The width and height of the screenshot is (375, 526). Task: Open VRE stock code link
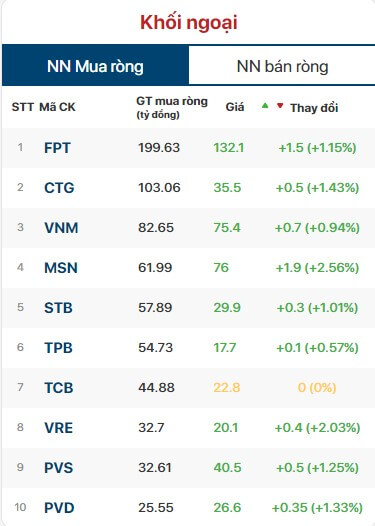(x=58, y=428)
